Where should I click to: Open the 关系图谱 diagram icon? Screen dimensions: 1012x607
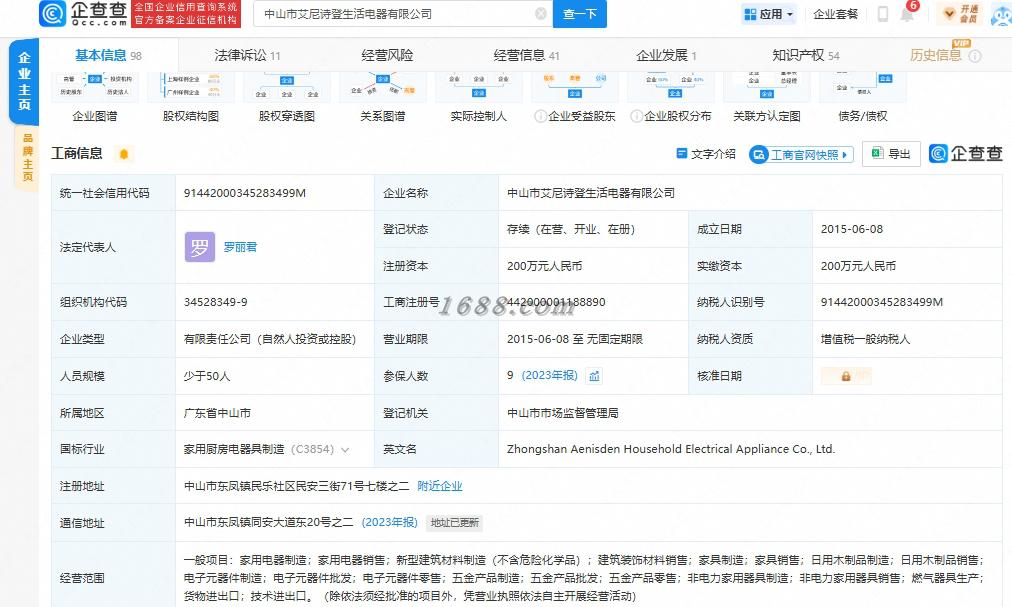click(383, 87)
